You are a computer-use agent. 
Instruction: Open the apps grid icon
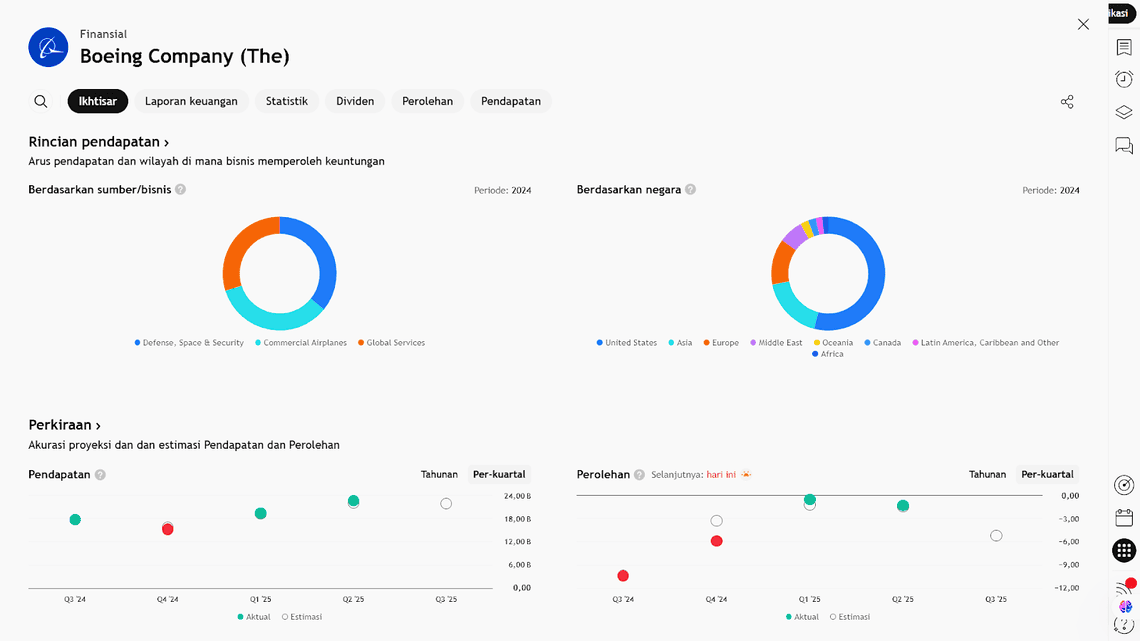1124,550
